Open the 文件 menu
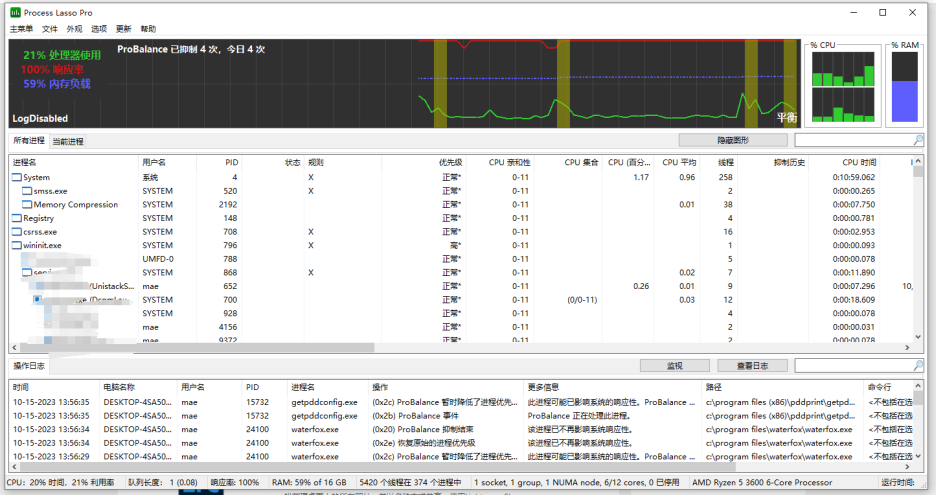936x495 pixels. tap(50, 29)
